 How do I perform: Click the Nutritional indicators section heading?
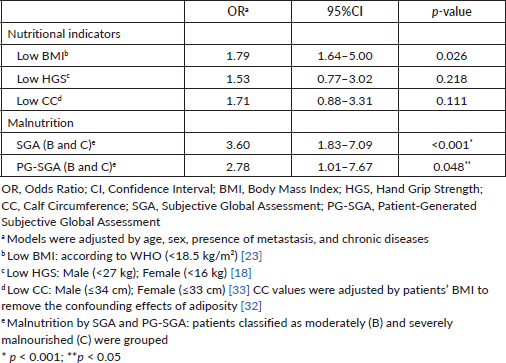64,34
